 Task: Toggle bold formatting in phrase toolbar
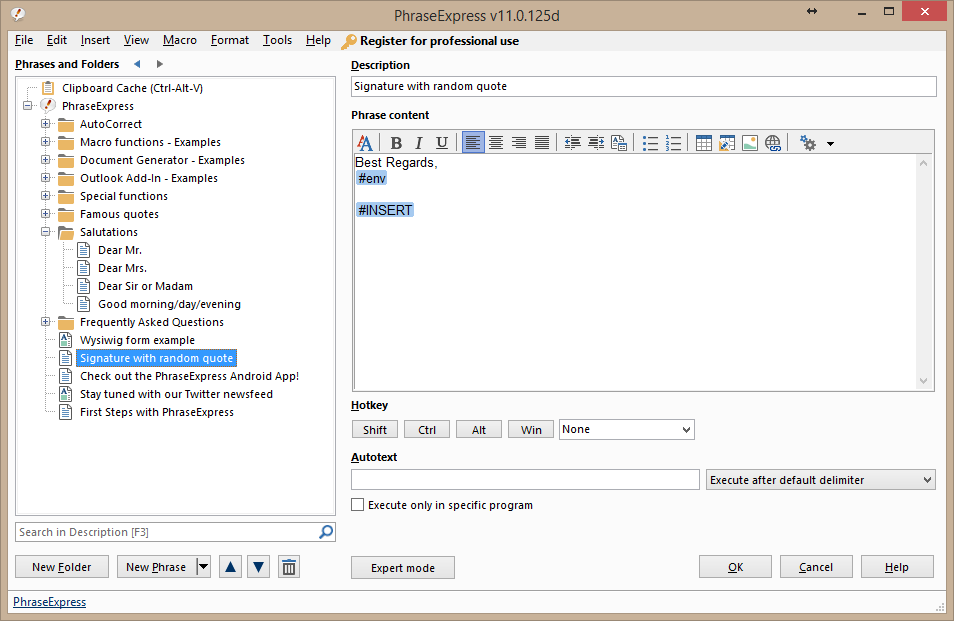pos(396,143)
